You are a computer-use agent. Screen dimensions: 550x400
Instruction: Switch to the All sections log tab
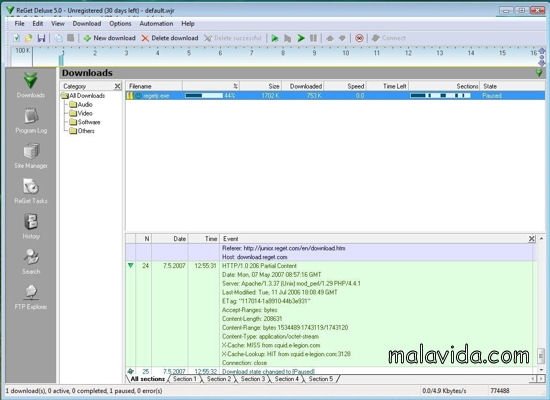tap(147, 379)
